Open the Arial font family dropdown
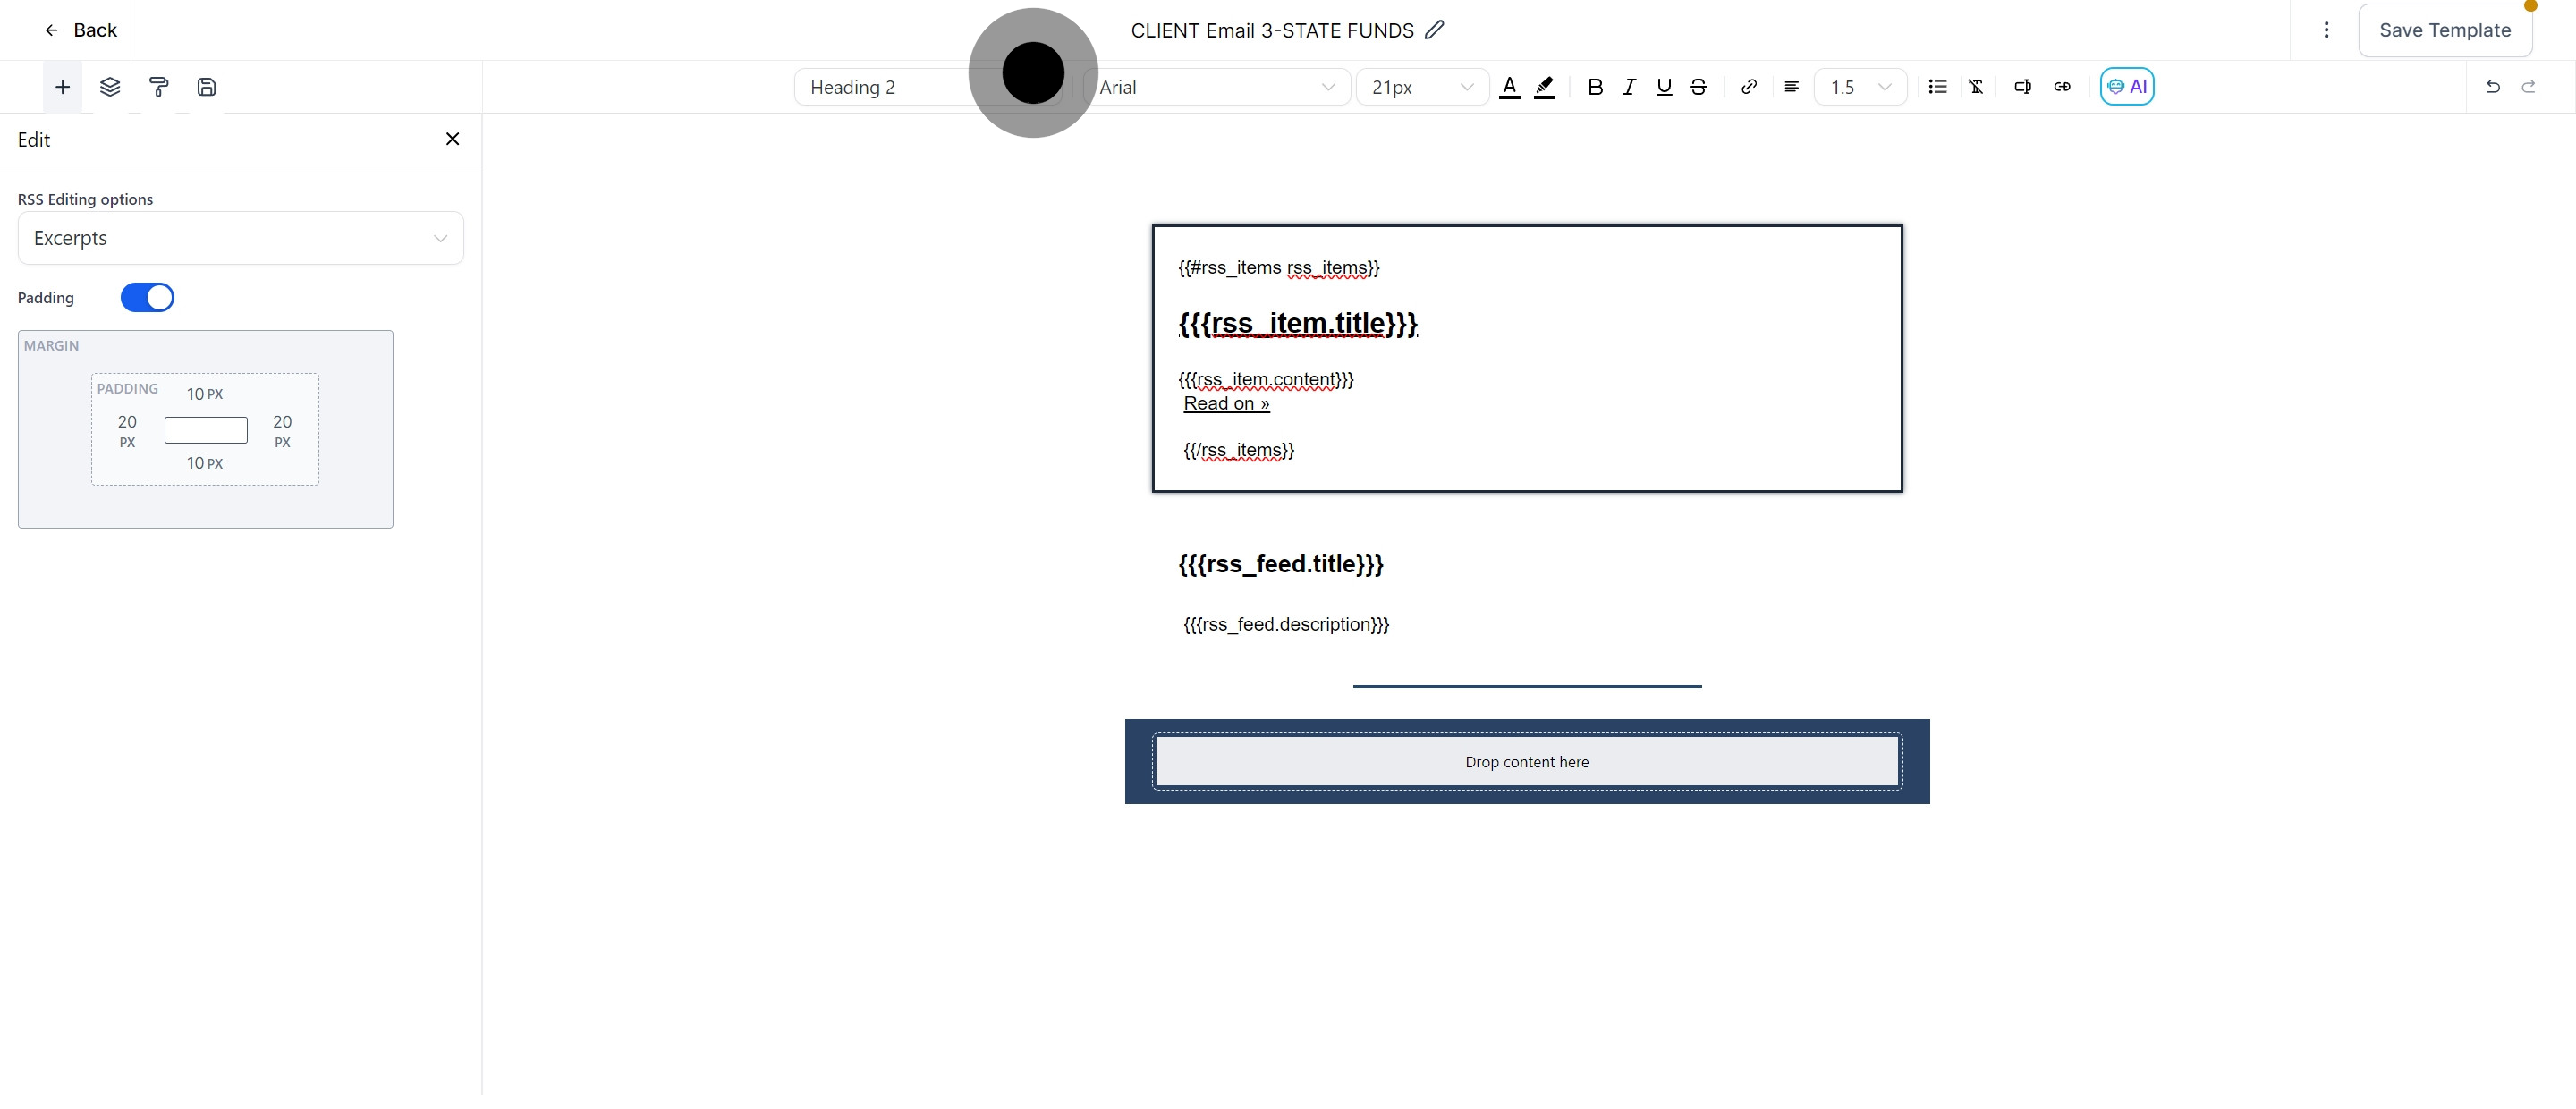 coord(1216,87)
